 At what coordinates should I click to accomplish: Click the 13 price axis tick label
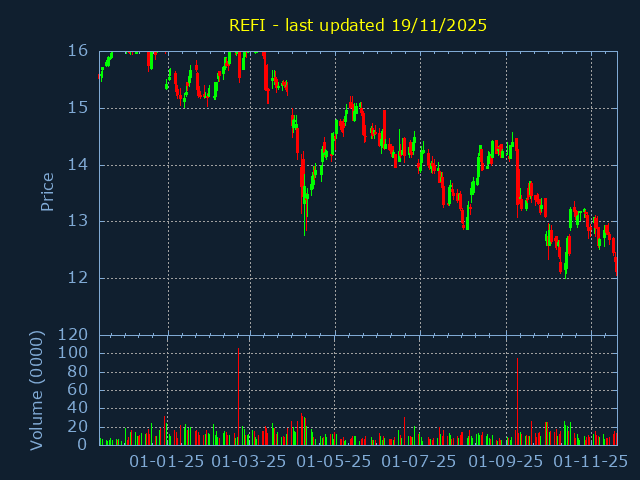[78, 222]
